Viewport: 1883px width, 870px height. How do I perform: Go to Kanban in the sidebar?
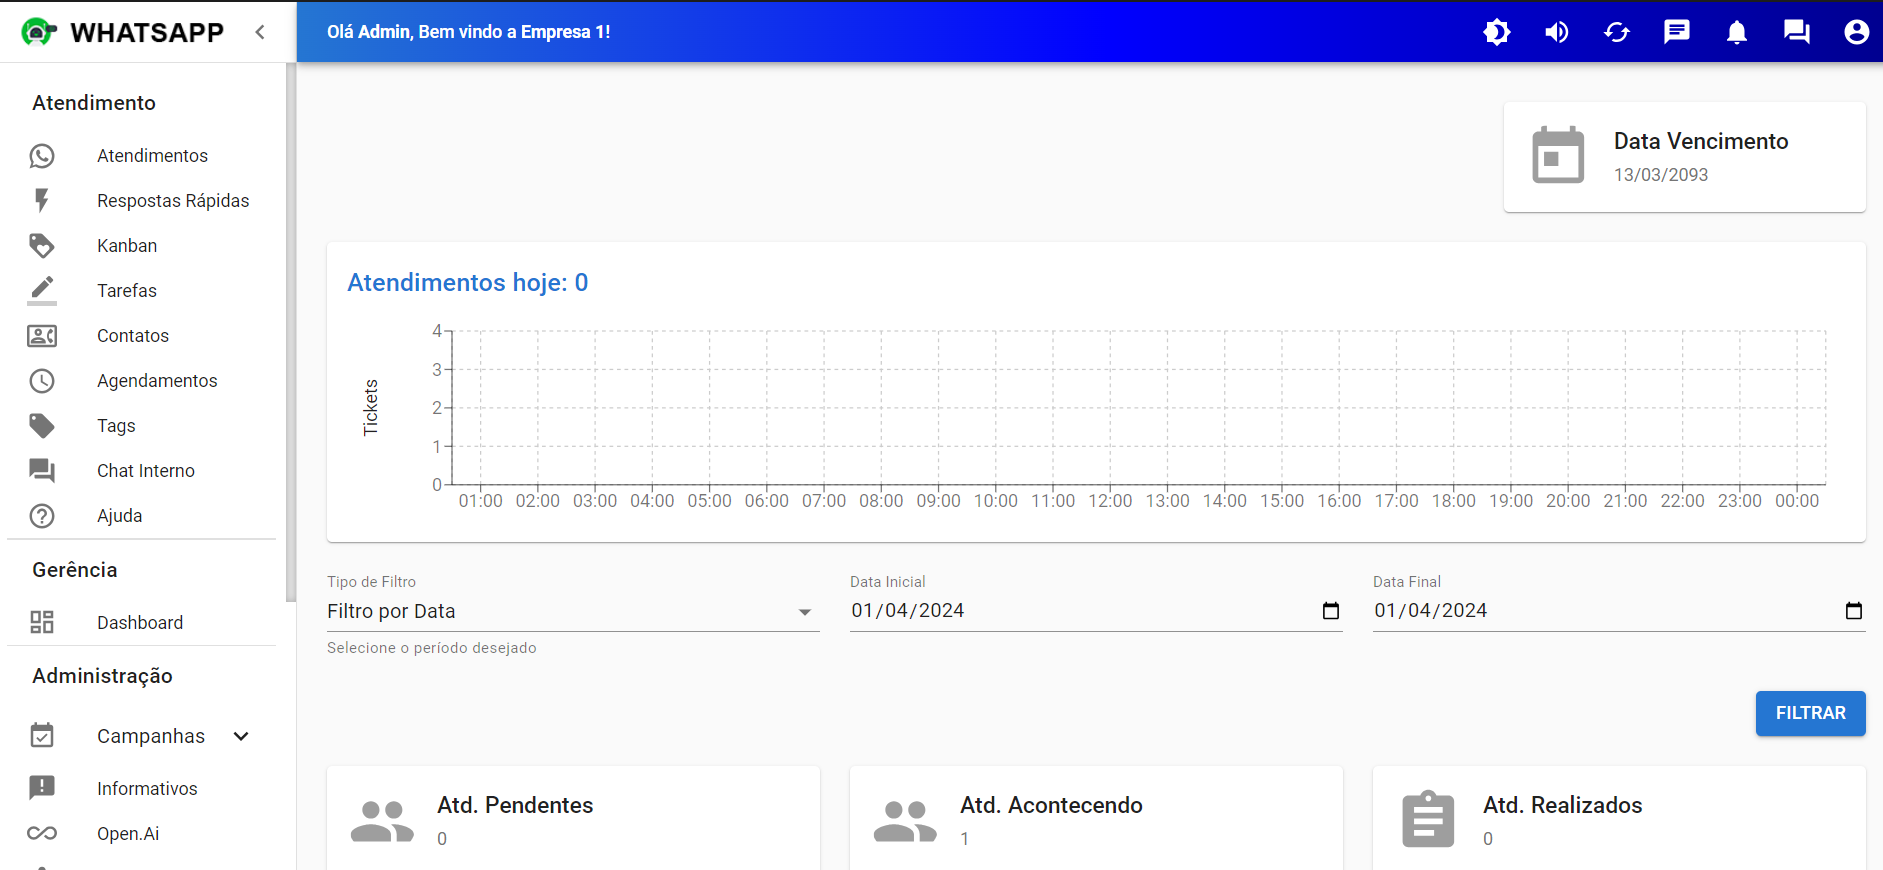[x=127, y=246]
